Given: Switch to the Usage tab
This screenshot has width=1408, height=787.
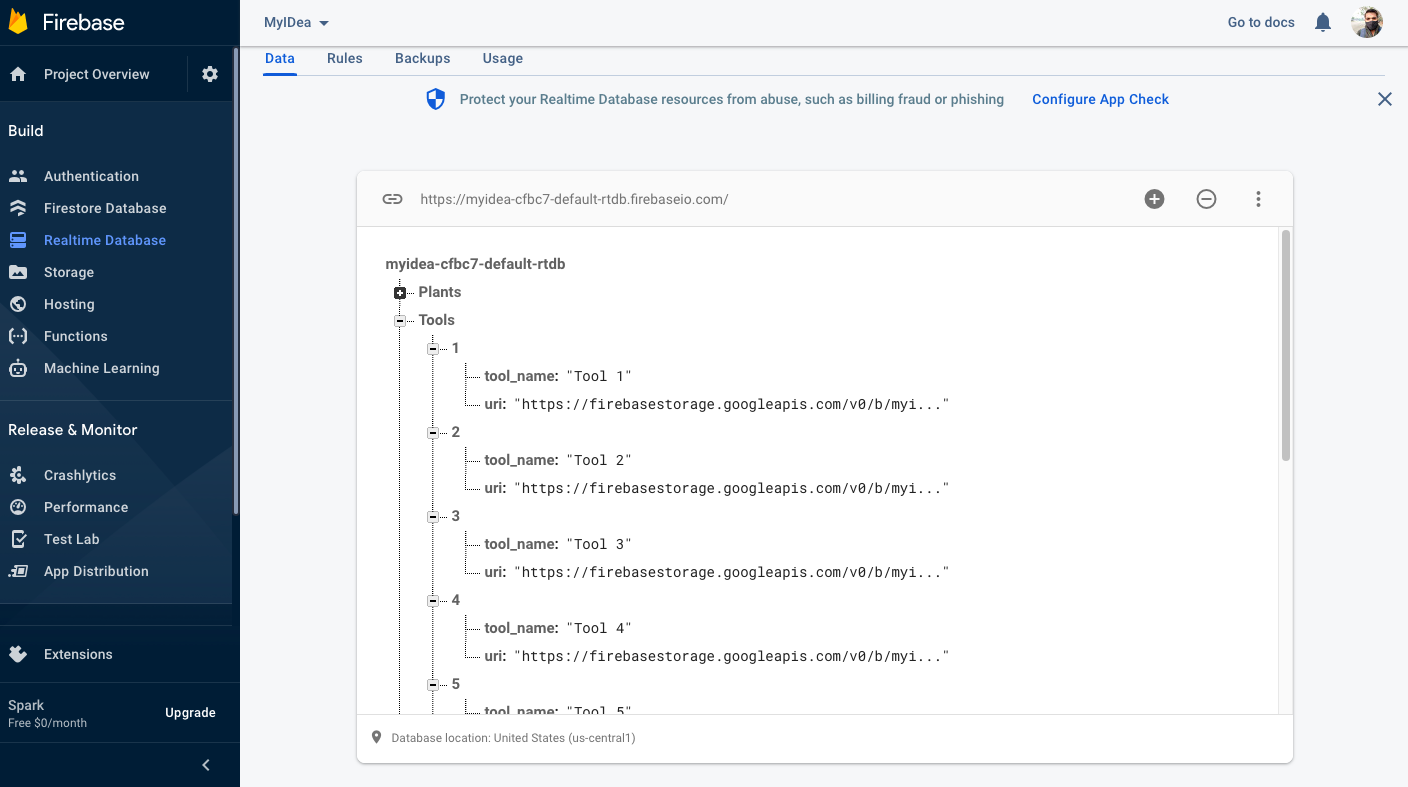Looking at the screenshot, I should pyautogui.click(x=503, y=58).
